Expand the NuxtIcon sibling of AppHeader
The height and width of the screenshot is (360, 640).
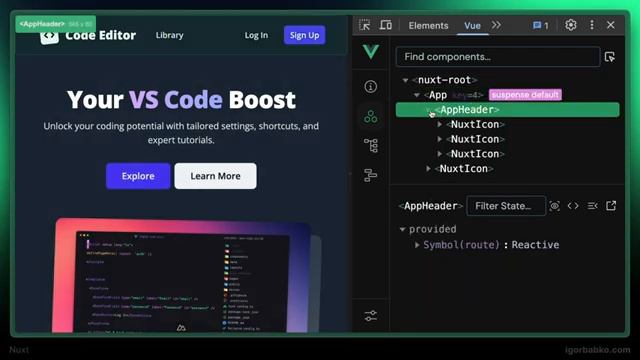428,169
